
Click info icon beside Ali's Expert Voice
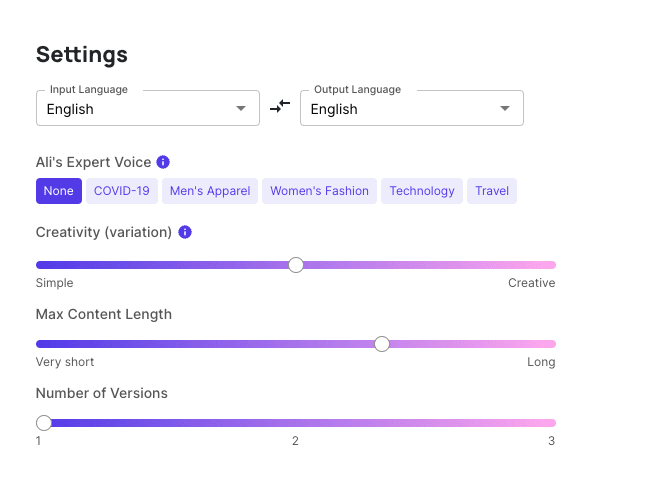[163, 162]
